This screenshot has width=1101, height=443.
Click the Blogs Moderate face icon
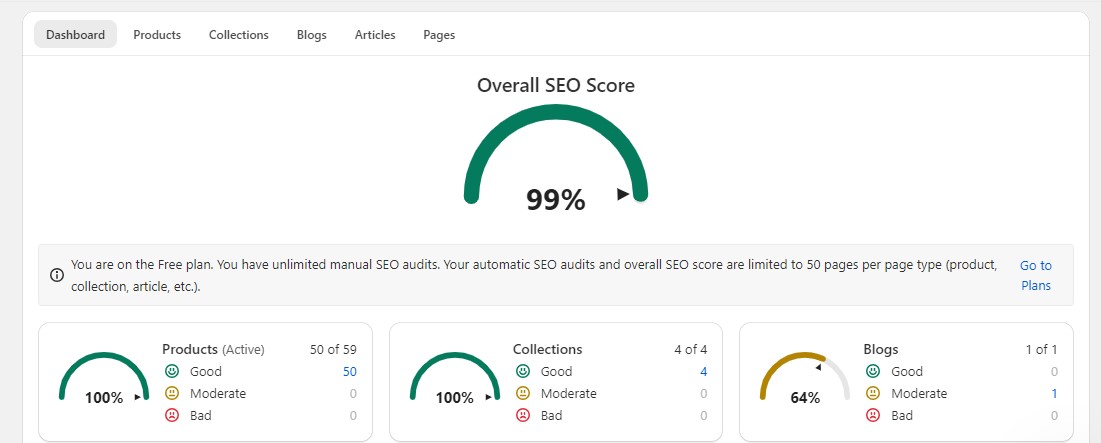pyautogui.click(x=873, y=393)
